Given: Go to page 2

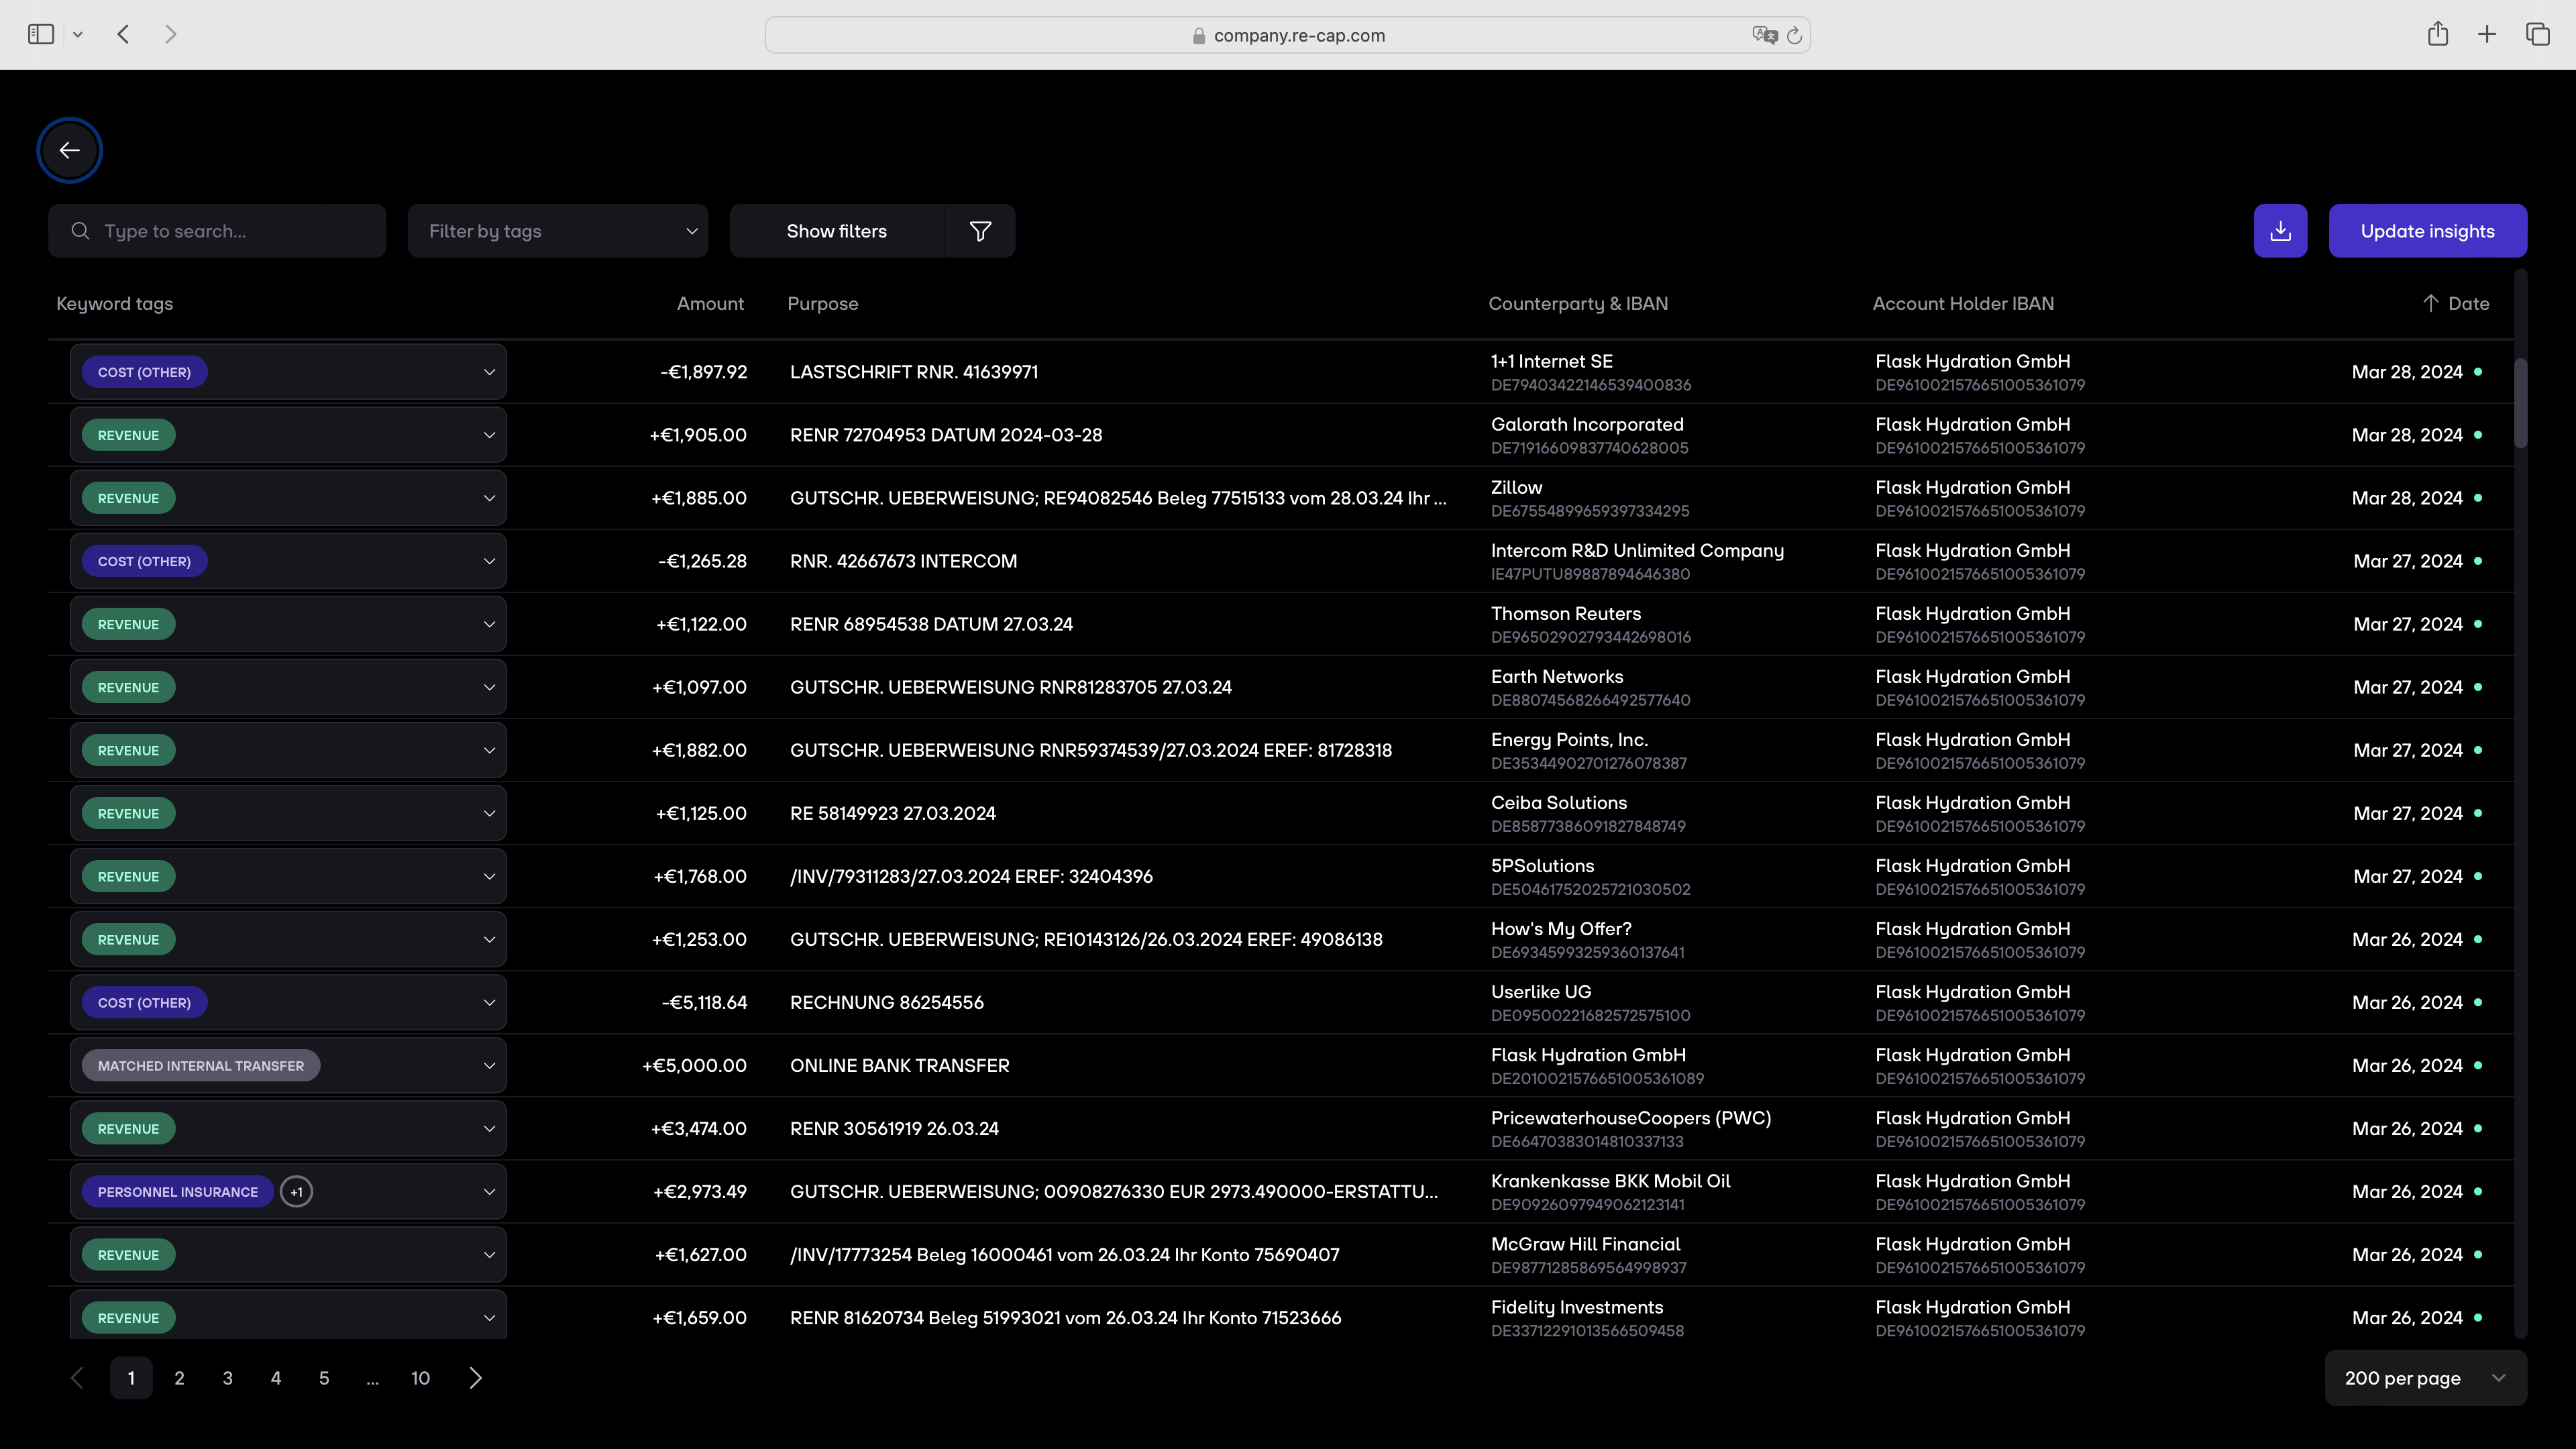Looking at the screenshot, I should pyautogui.click(x=179, y=1378).
